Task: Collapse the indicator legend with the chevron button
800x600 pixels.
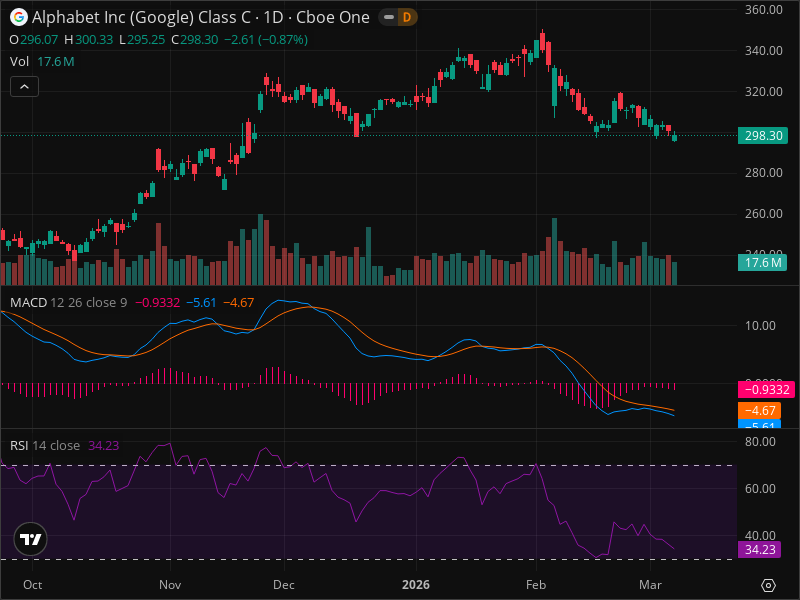Action: [x=24, y=87]
